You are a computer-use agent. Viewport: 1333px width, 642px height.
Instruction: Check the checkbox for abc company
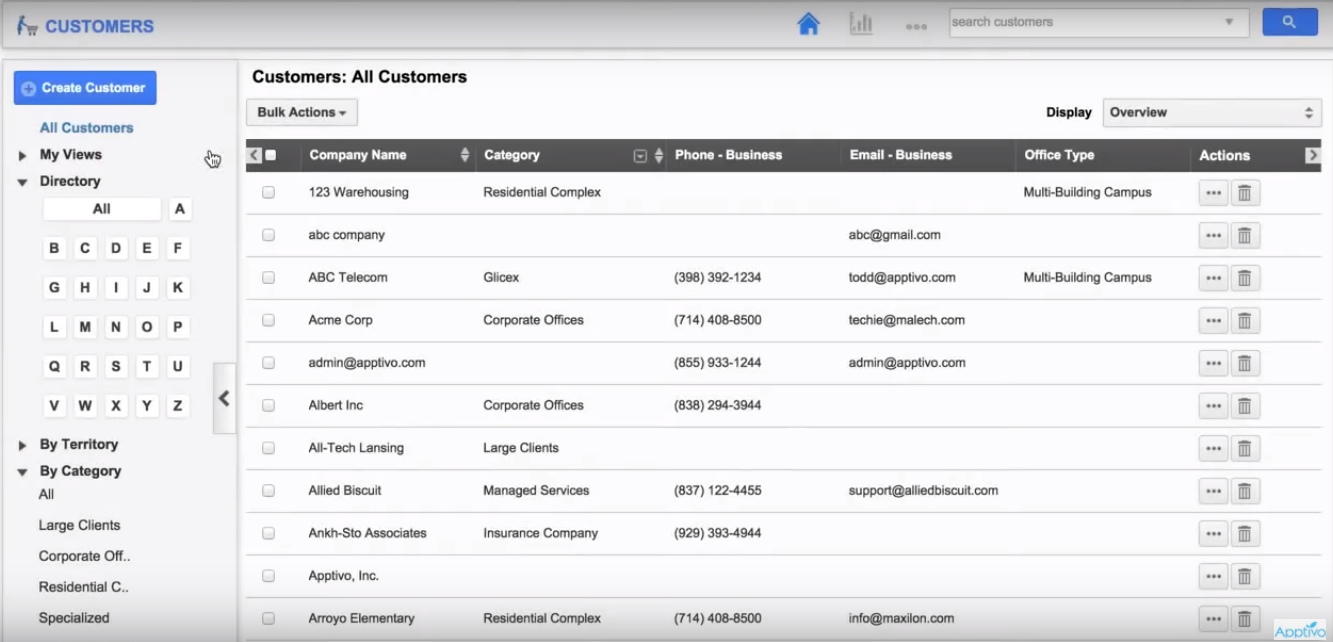click(x=268, y=234)
